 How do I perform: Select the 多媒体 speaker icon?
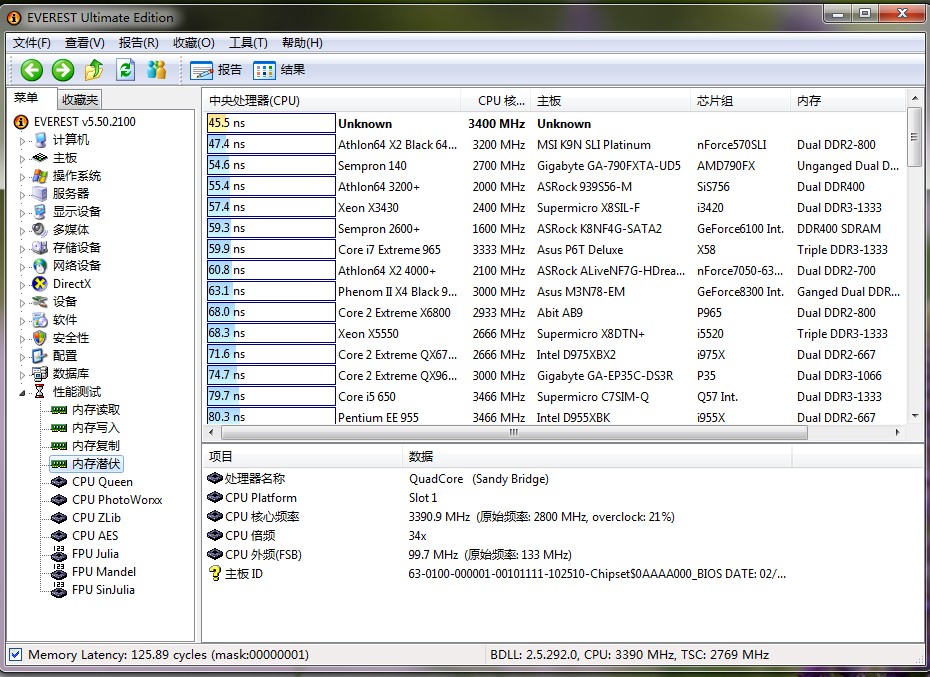click(40, 230)
